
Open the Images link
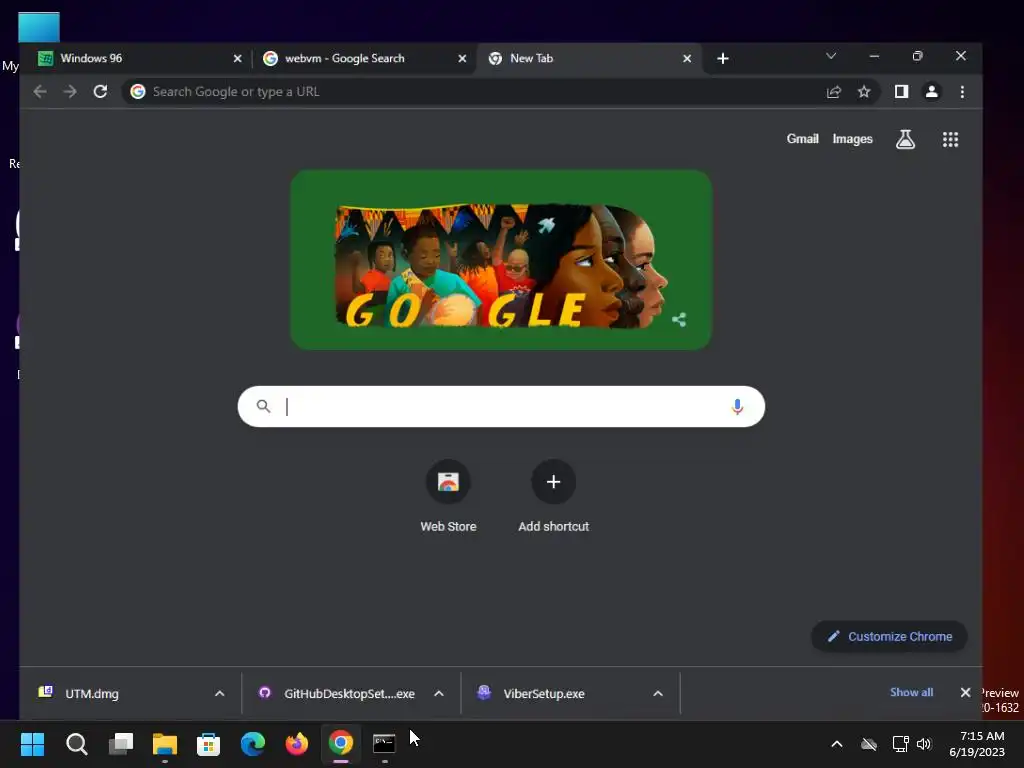click(x=852, y=138)
